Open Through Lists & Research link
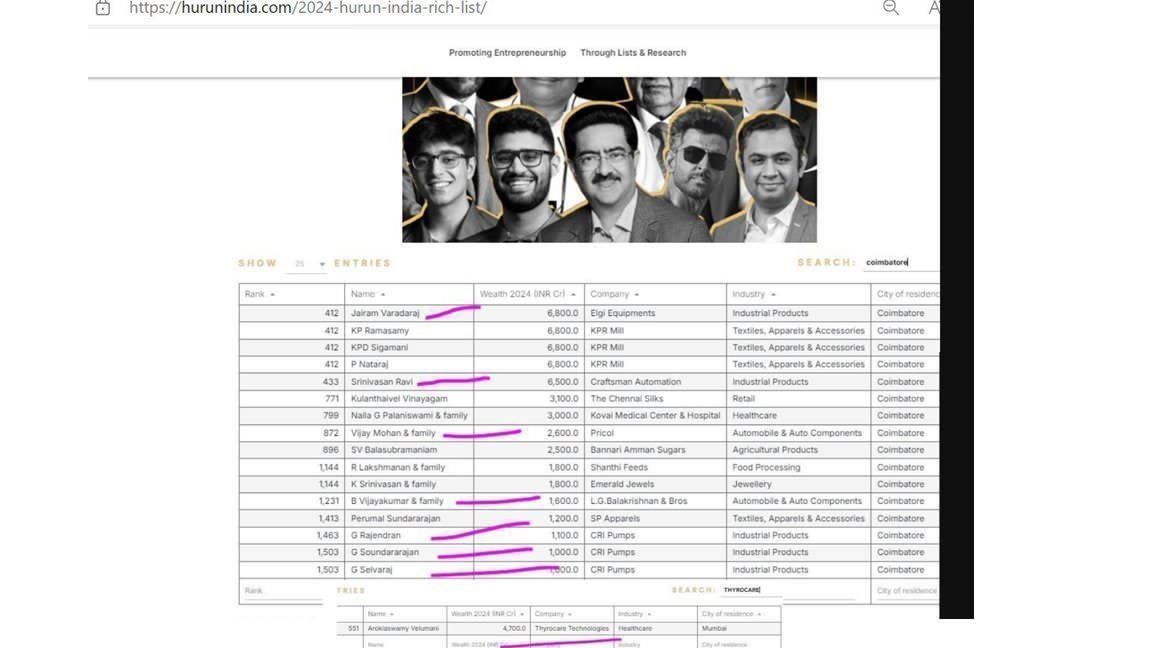The image size is (1152, 648). tap(633, 53)
